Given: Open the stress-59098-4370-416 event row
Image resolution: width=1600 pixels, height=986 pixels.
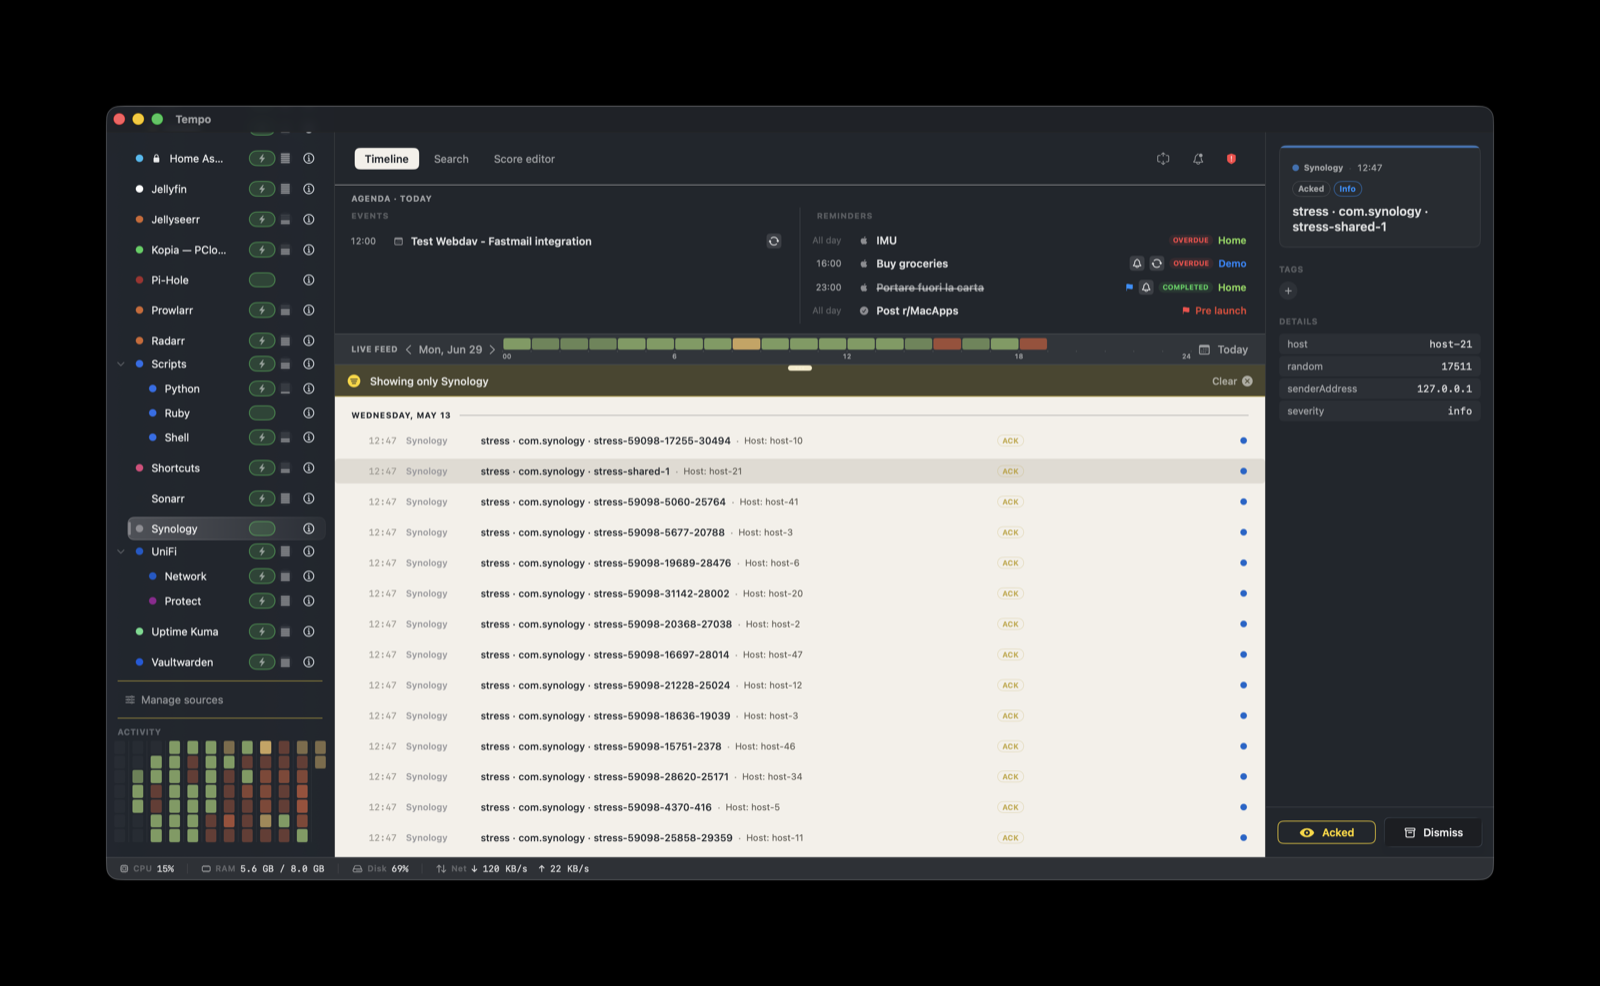Looking at the screenshot, I should [800, 807].
